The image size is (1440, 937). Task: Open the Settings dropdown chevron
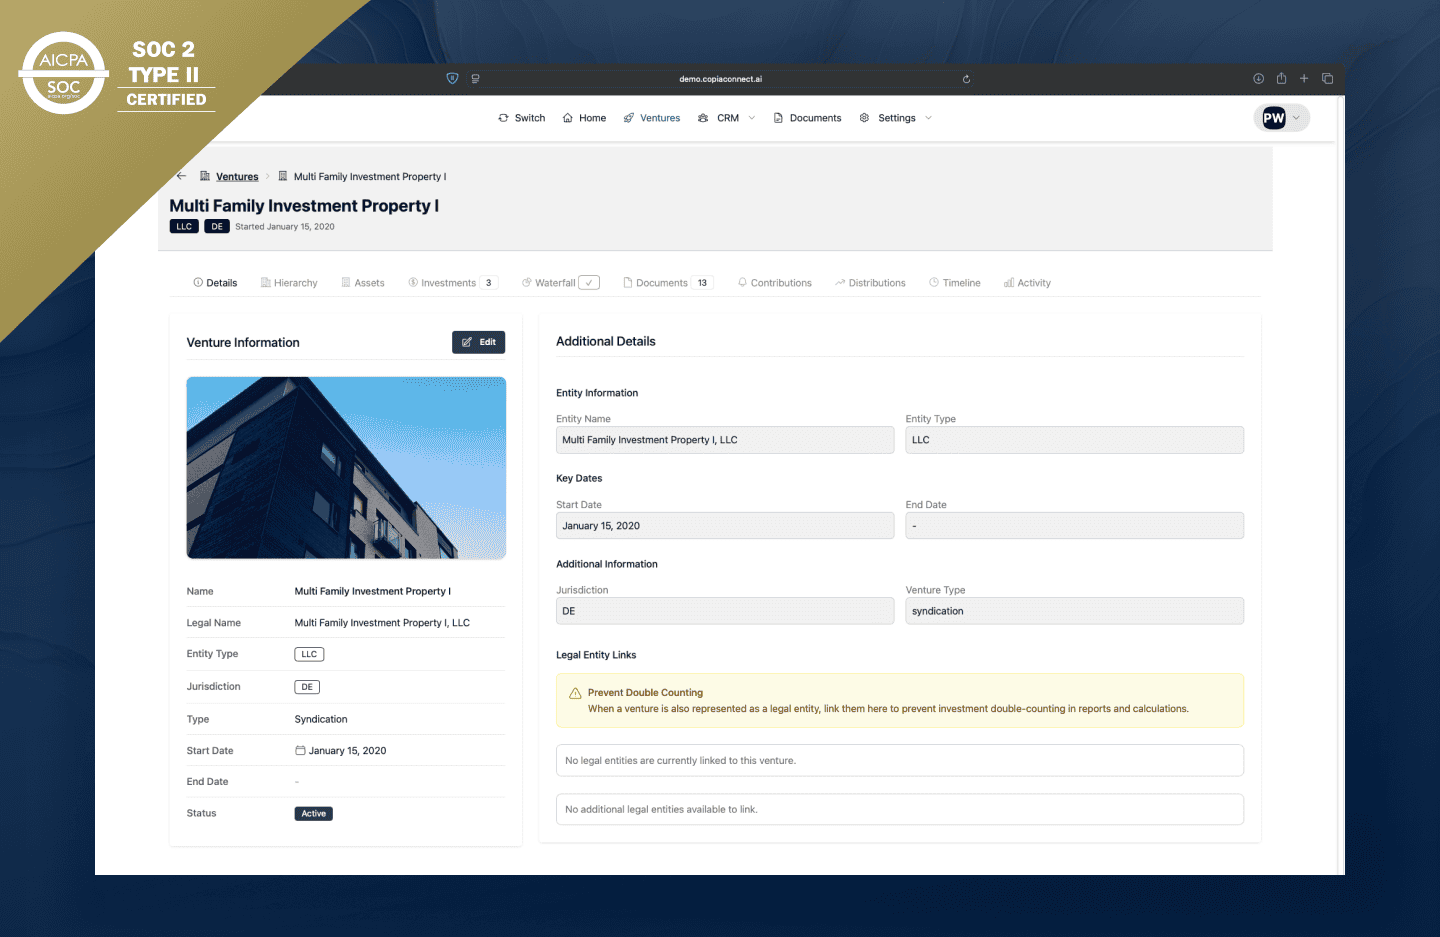click(x=929, y=117)
